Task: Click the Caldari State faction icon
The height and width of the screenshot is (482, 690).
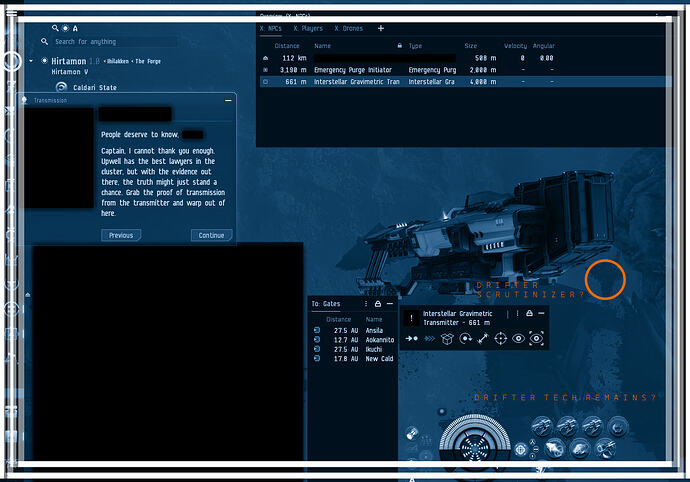Action: [x=61, y=87]
